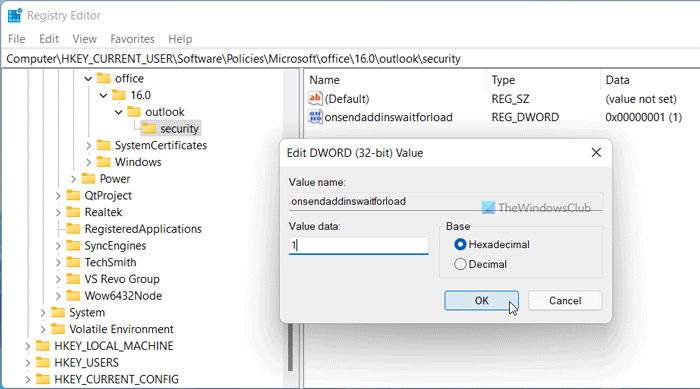
Task: Open the View menu
Action: click(x=84, y=39)
